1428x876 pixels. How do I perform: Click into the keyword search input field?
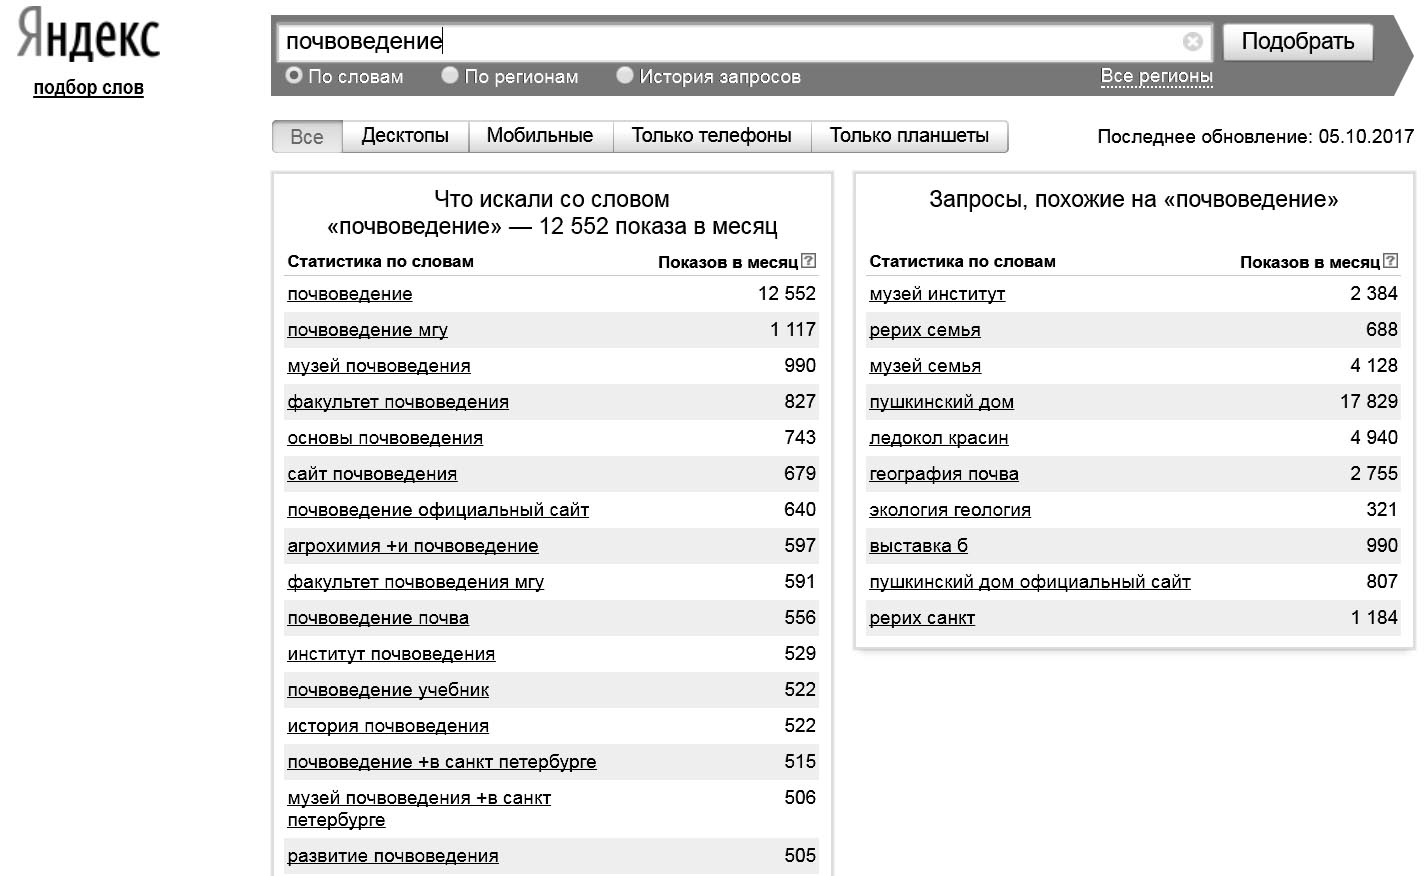730,42
